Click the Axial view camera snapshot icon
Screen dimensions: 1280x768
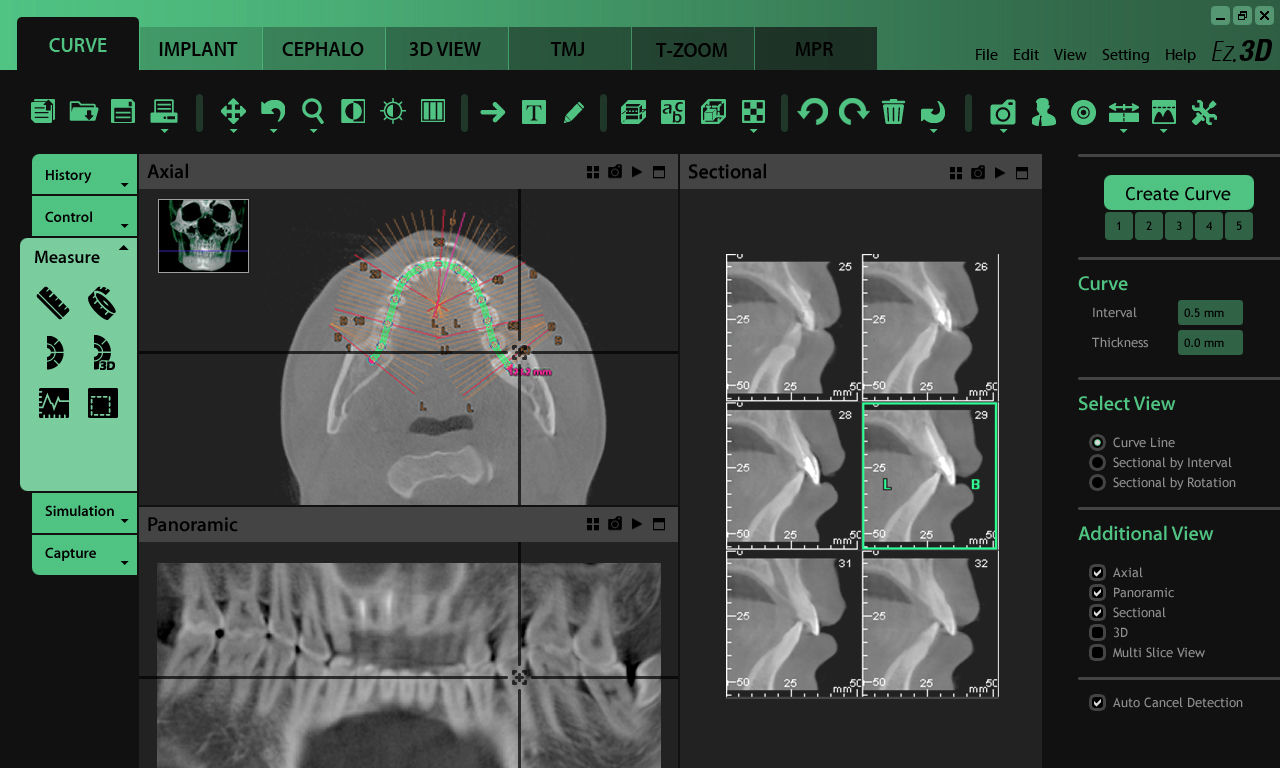tap(615, 172)
